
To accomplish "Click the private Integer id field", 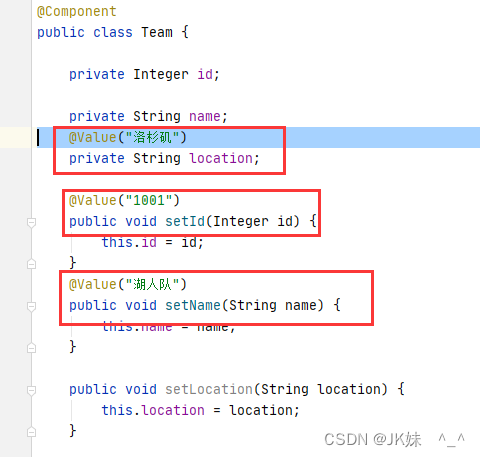I will tap(144, 74).
